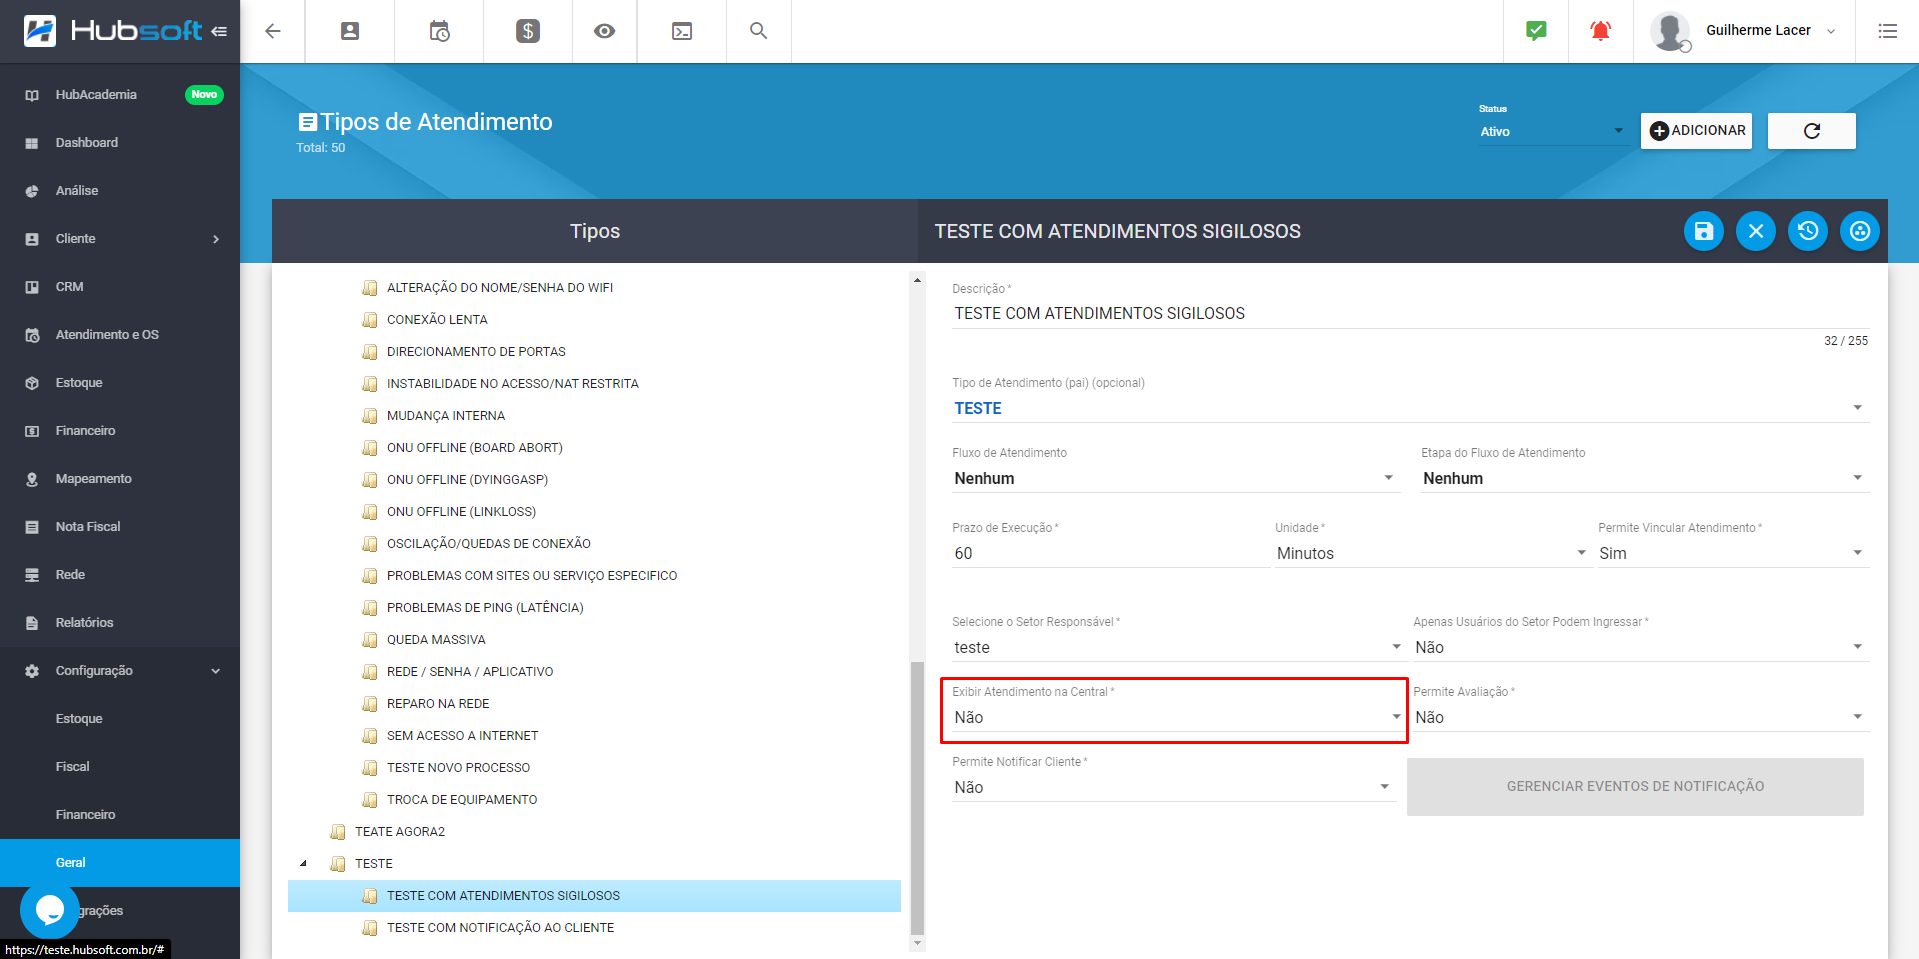Open CRM in the sidebar
The height and width of the screenshot is (959, 1919).
pyautogui.click(x=120, y=287)
